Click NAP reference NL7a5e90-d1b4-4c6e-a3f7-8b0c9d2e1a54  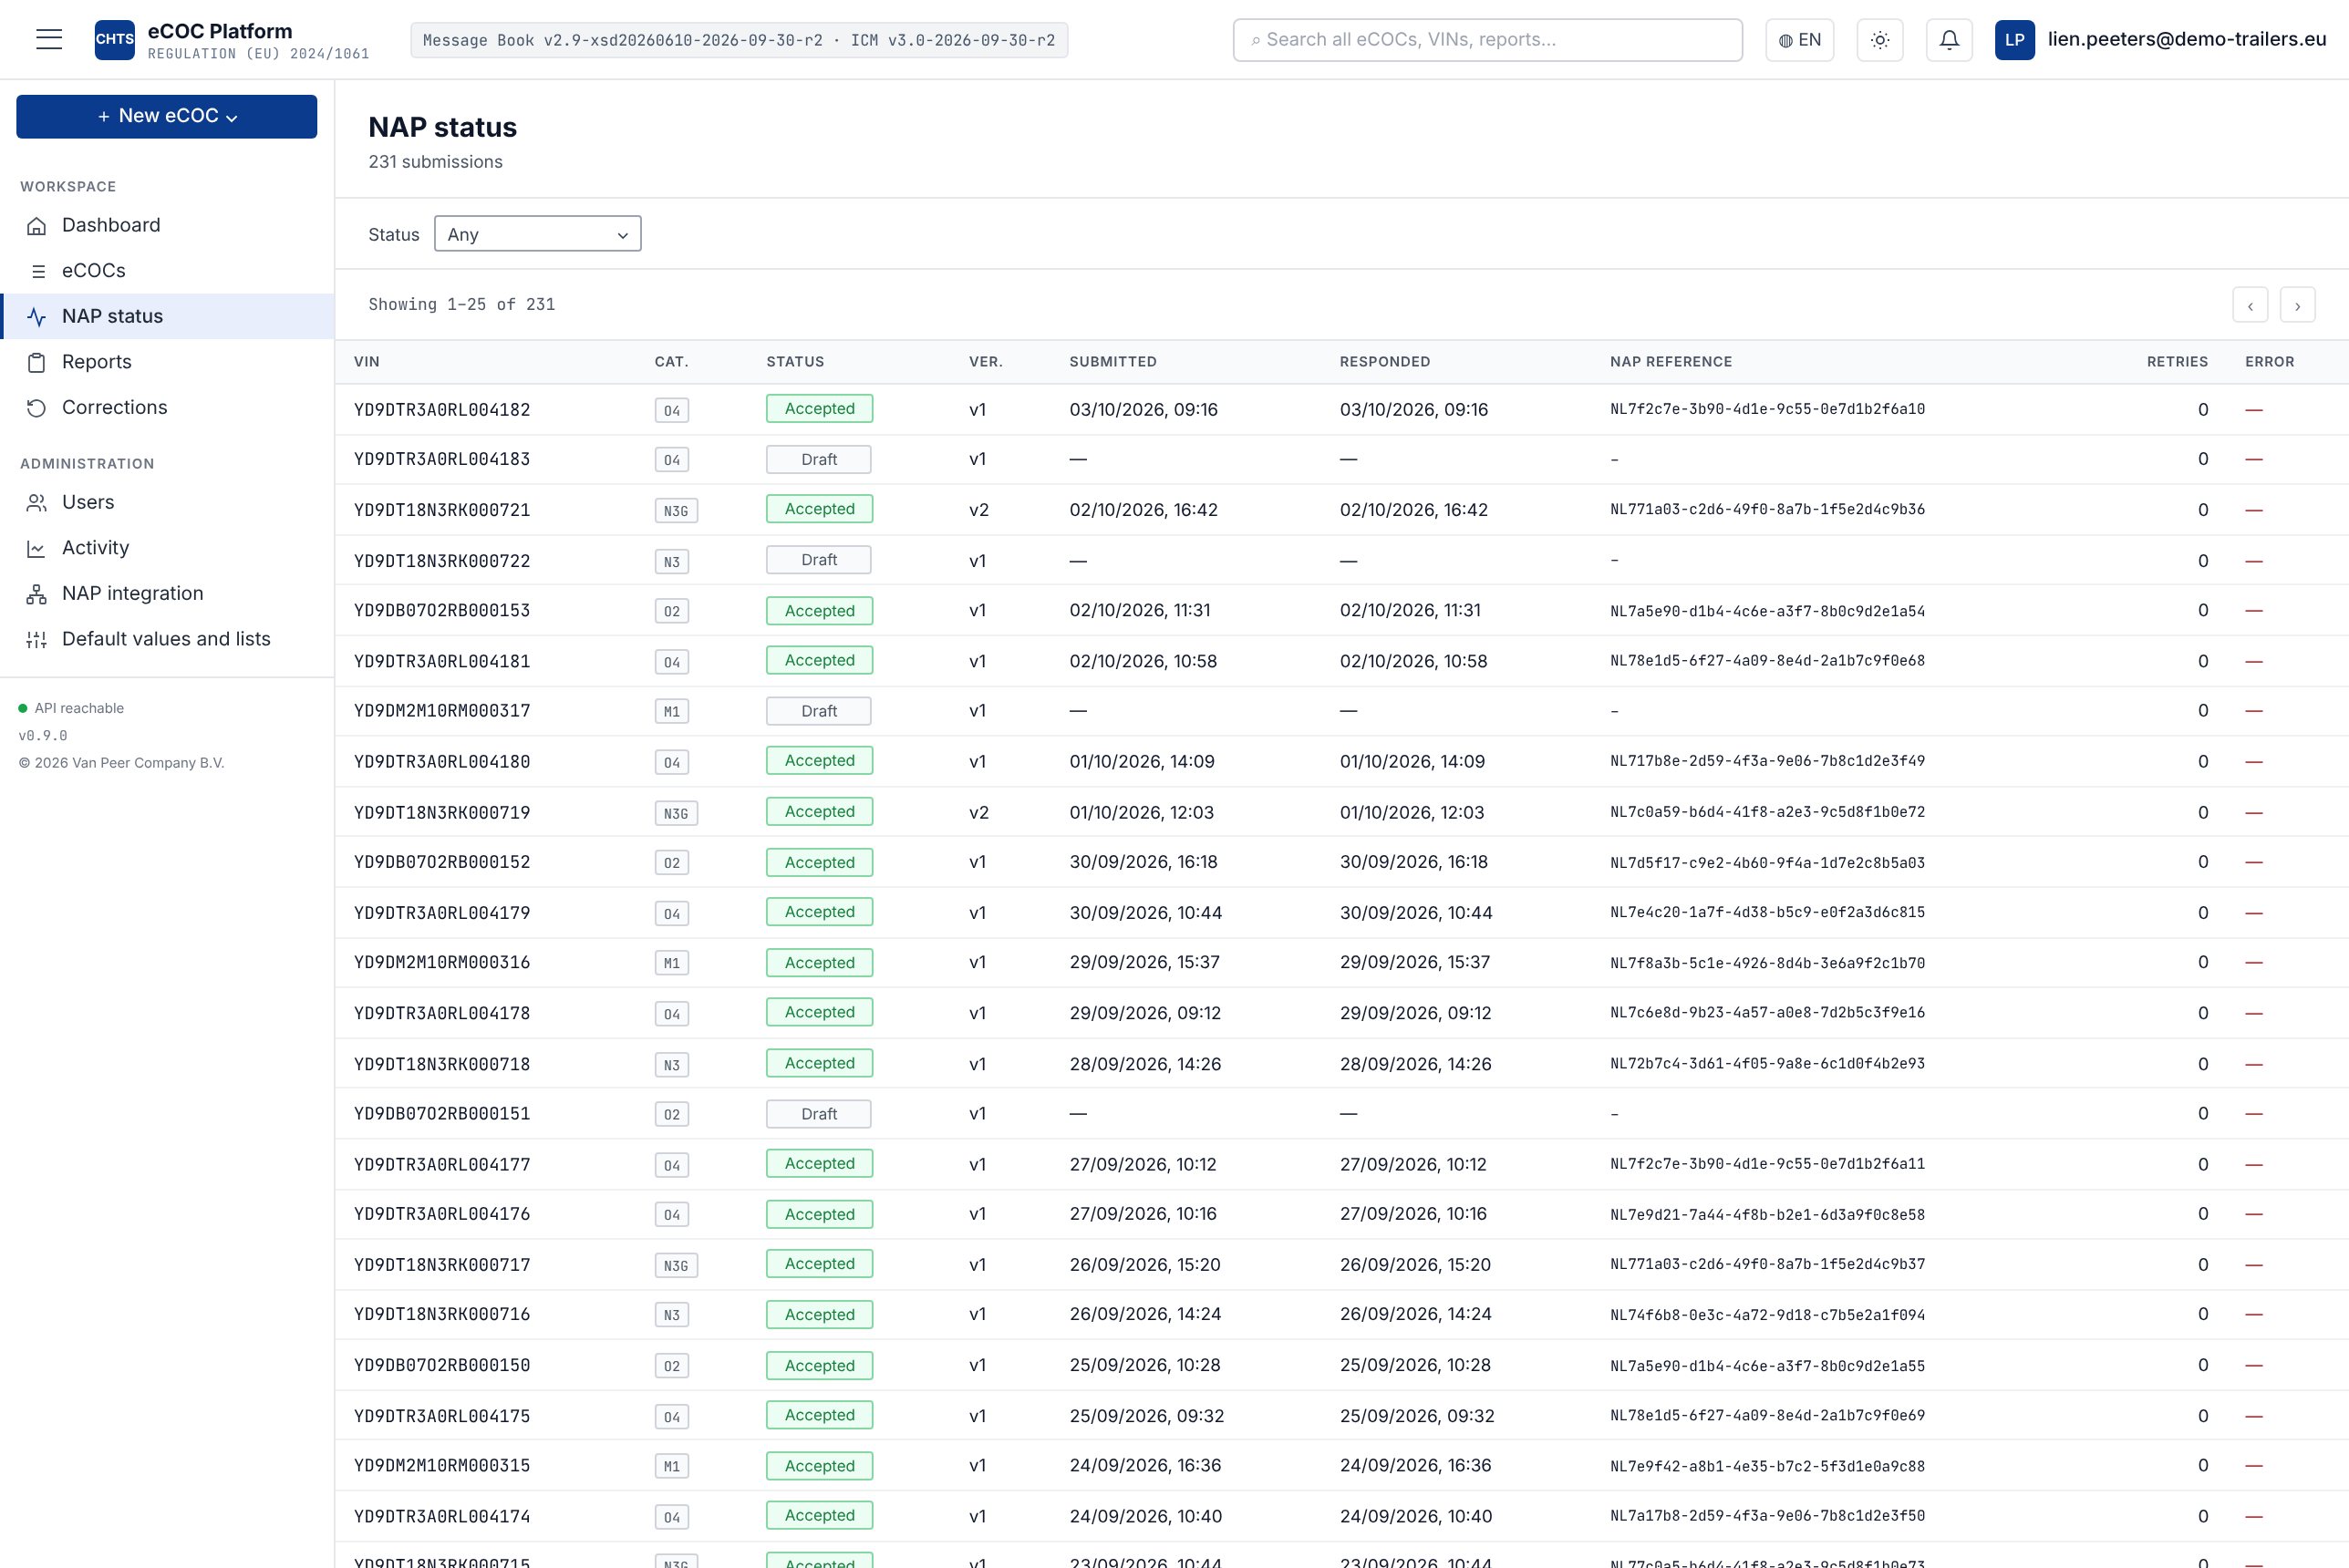[x=1767, y=611]
